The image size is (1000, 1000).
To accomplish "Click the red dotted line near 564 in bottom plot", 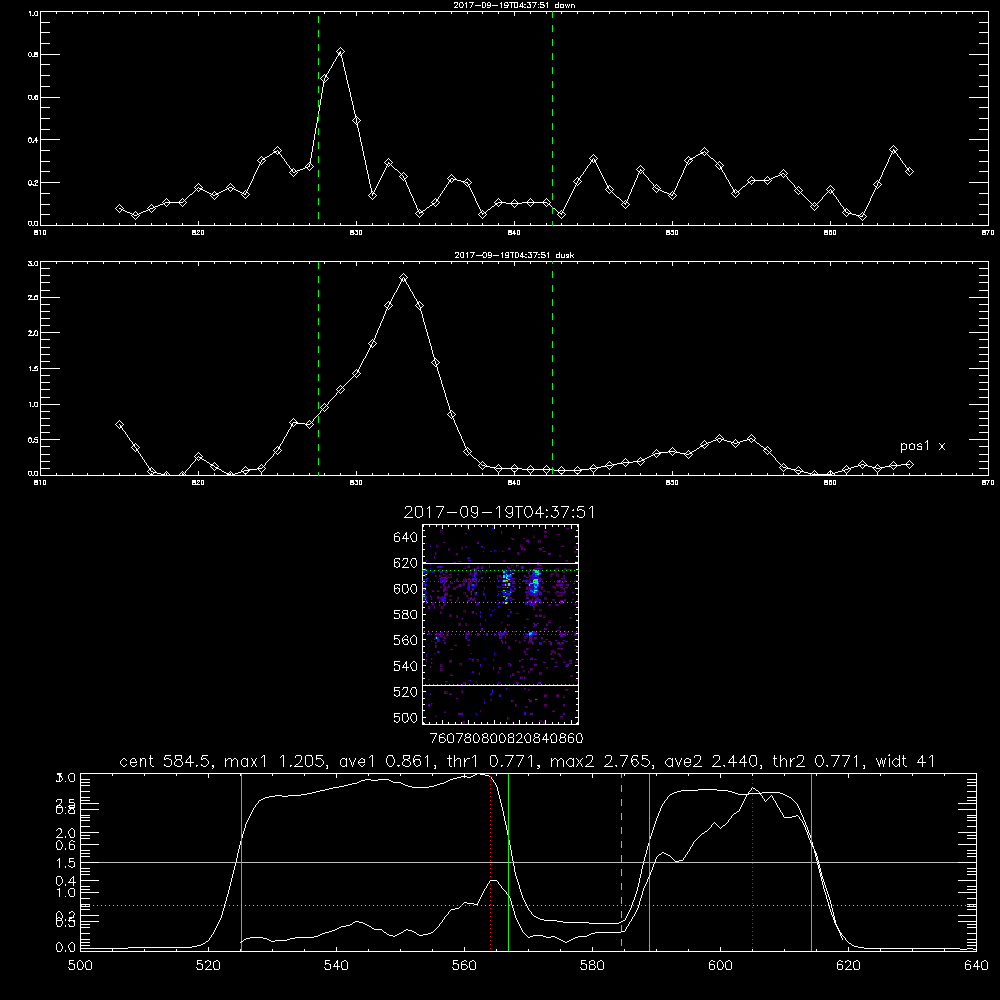I will (490, 862).
